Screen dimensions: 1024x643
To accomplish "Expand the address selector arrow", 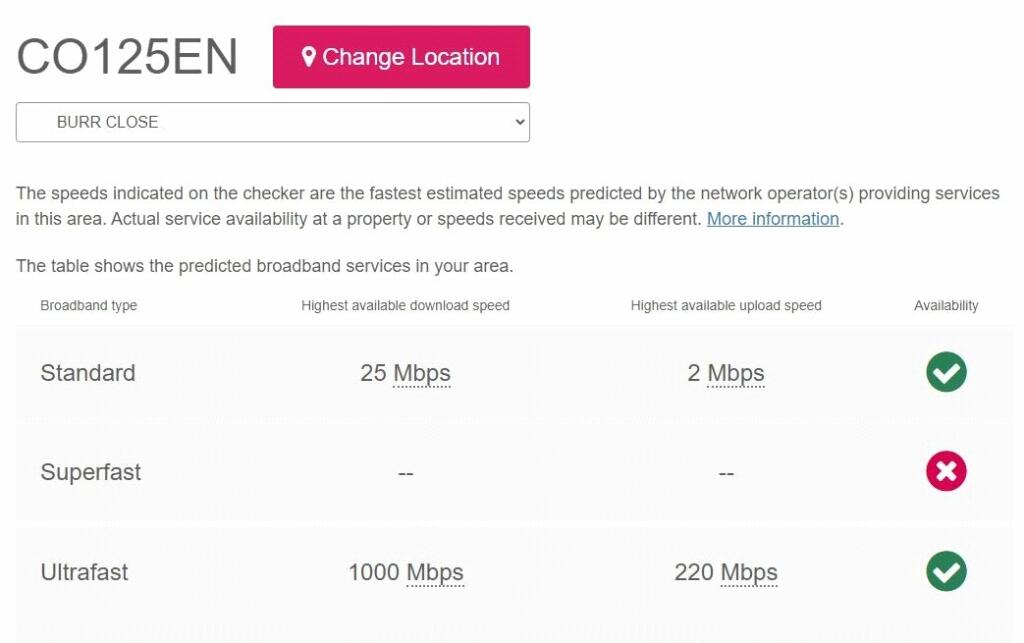I will click(519, 122).
